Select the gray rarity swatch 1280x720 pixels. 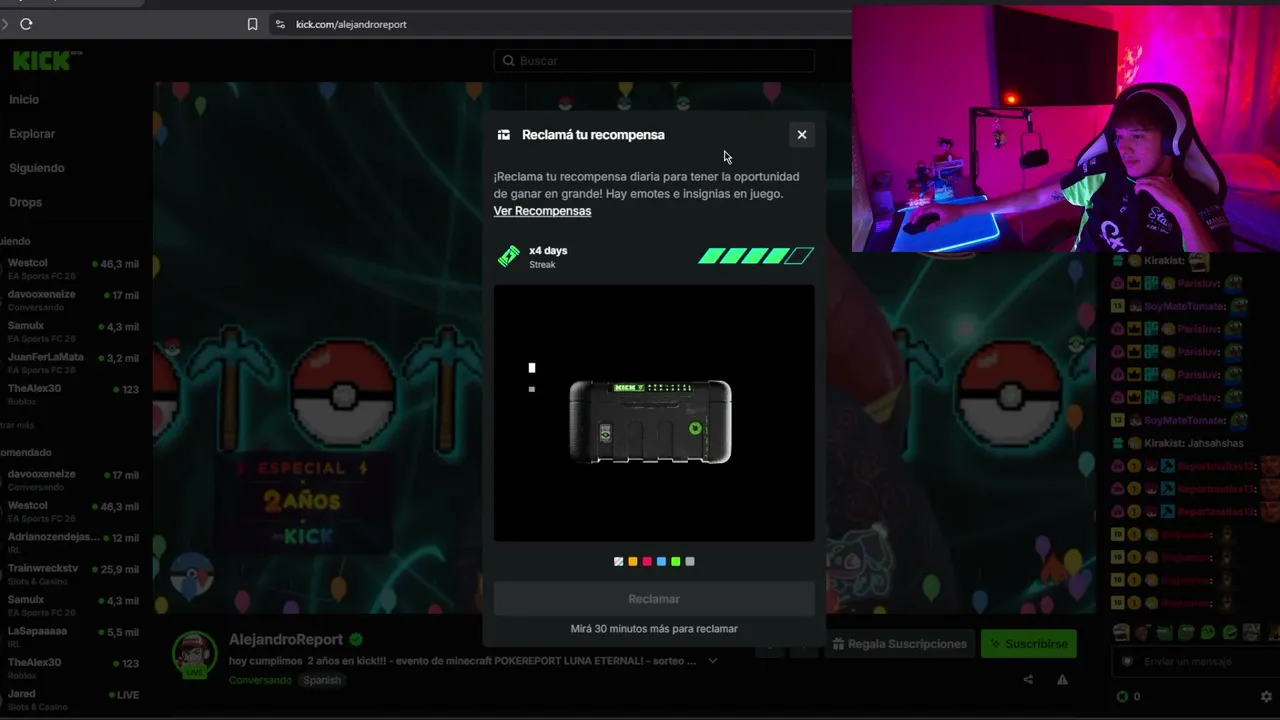click(690, 562)
